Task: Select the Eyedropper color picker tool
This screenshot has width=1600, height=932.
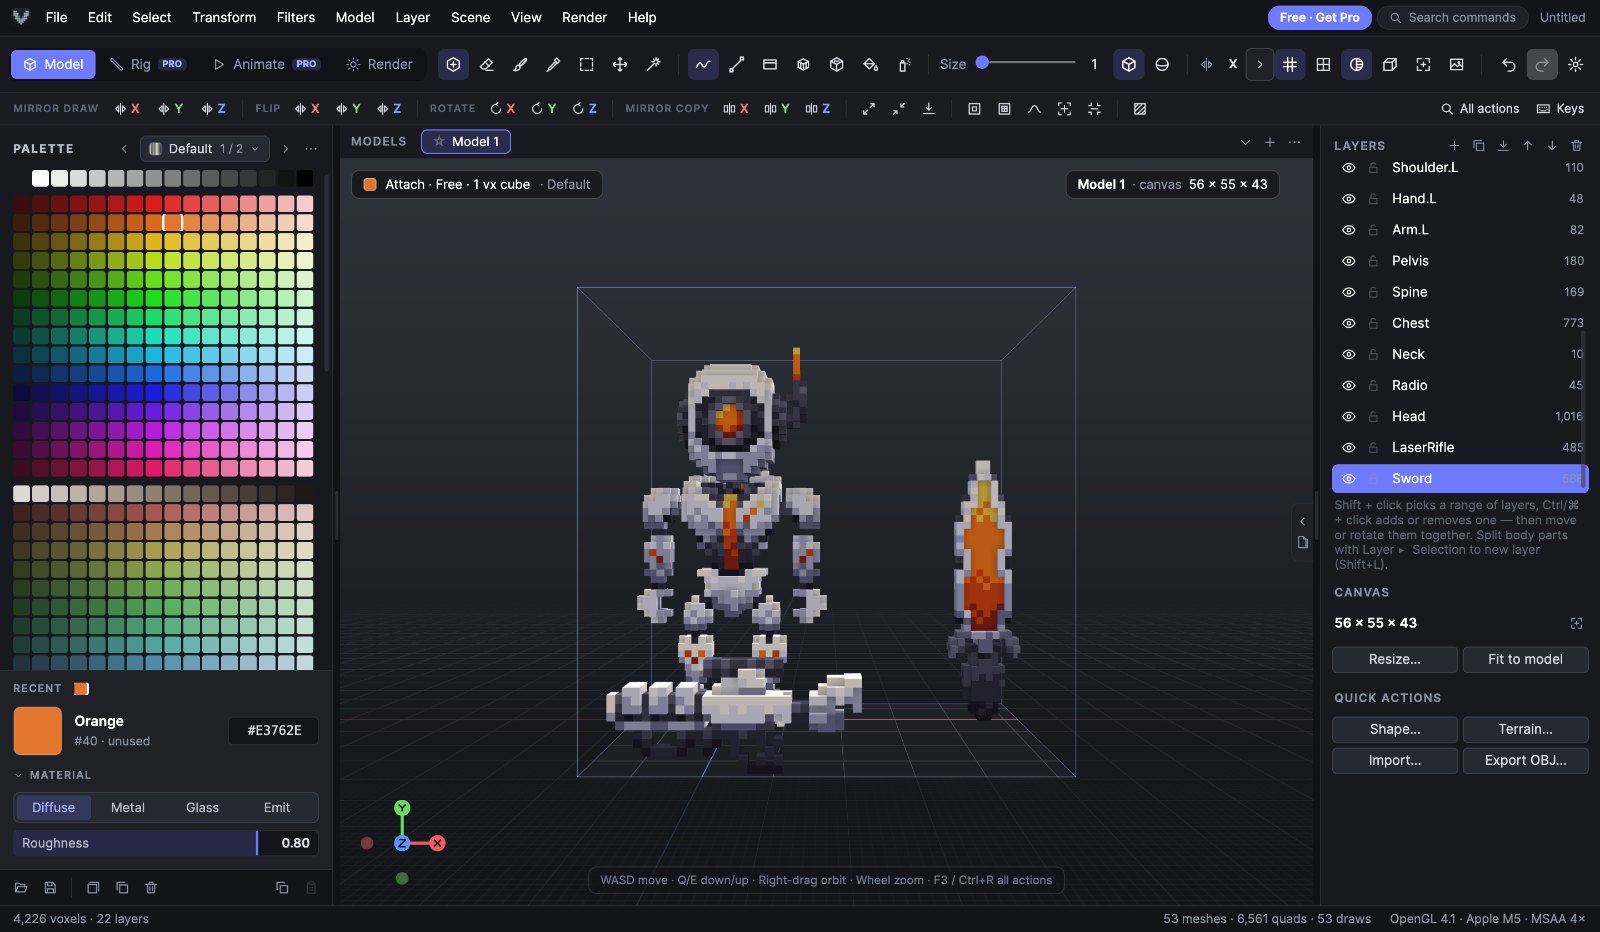Action: point(553,64)
